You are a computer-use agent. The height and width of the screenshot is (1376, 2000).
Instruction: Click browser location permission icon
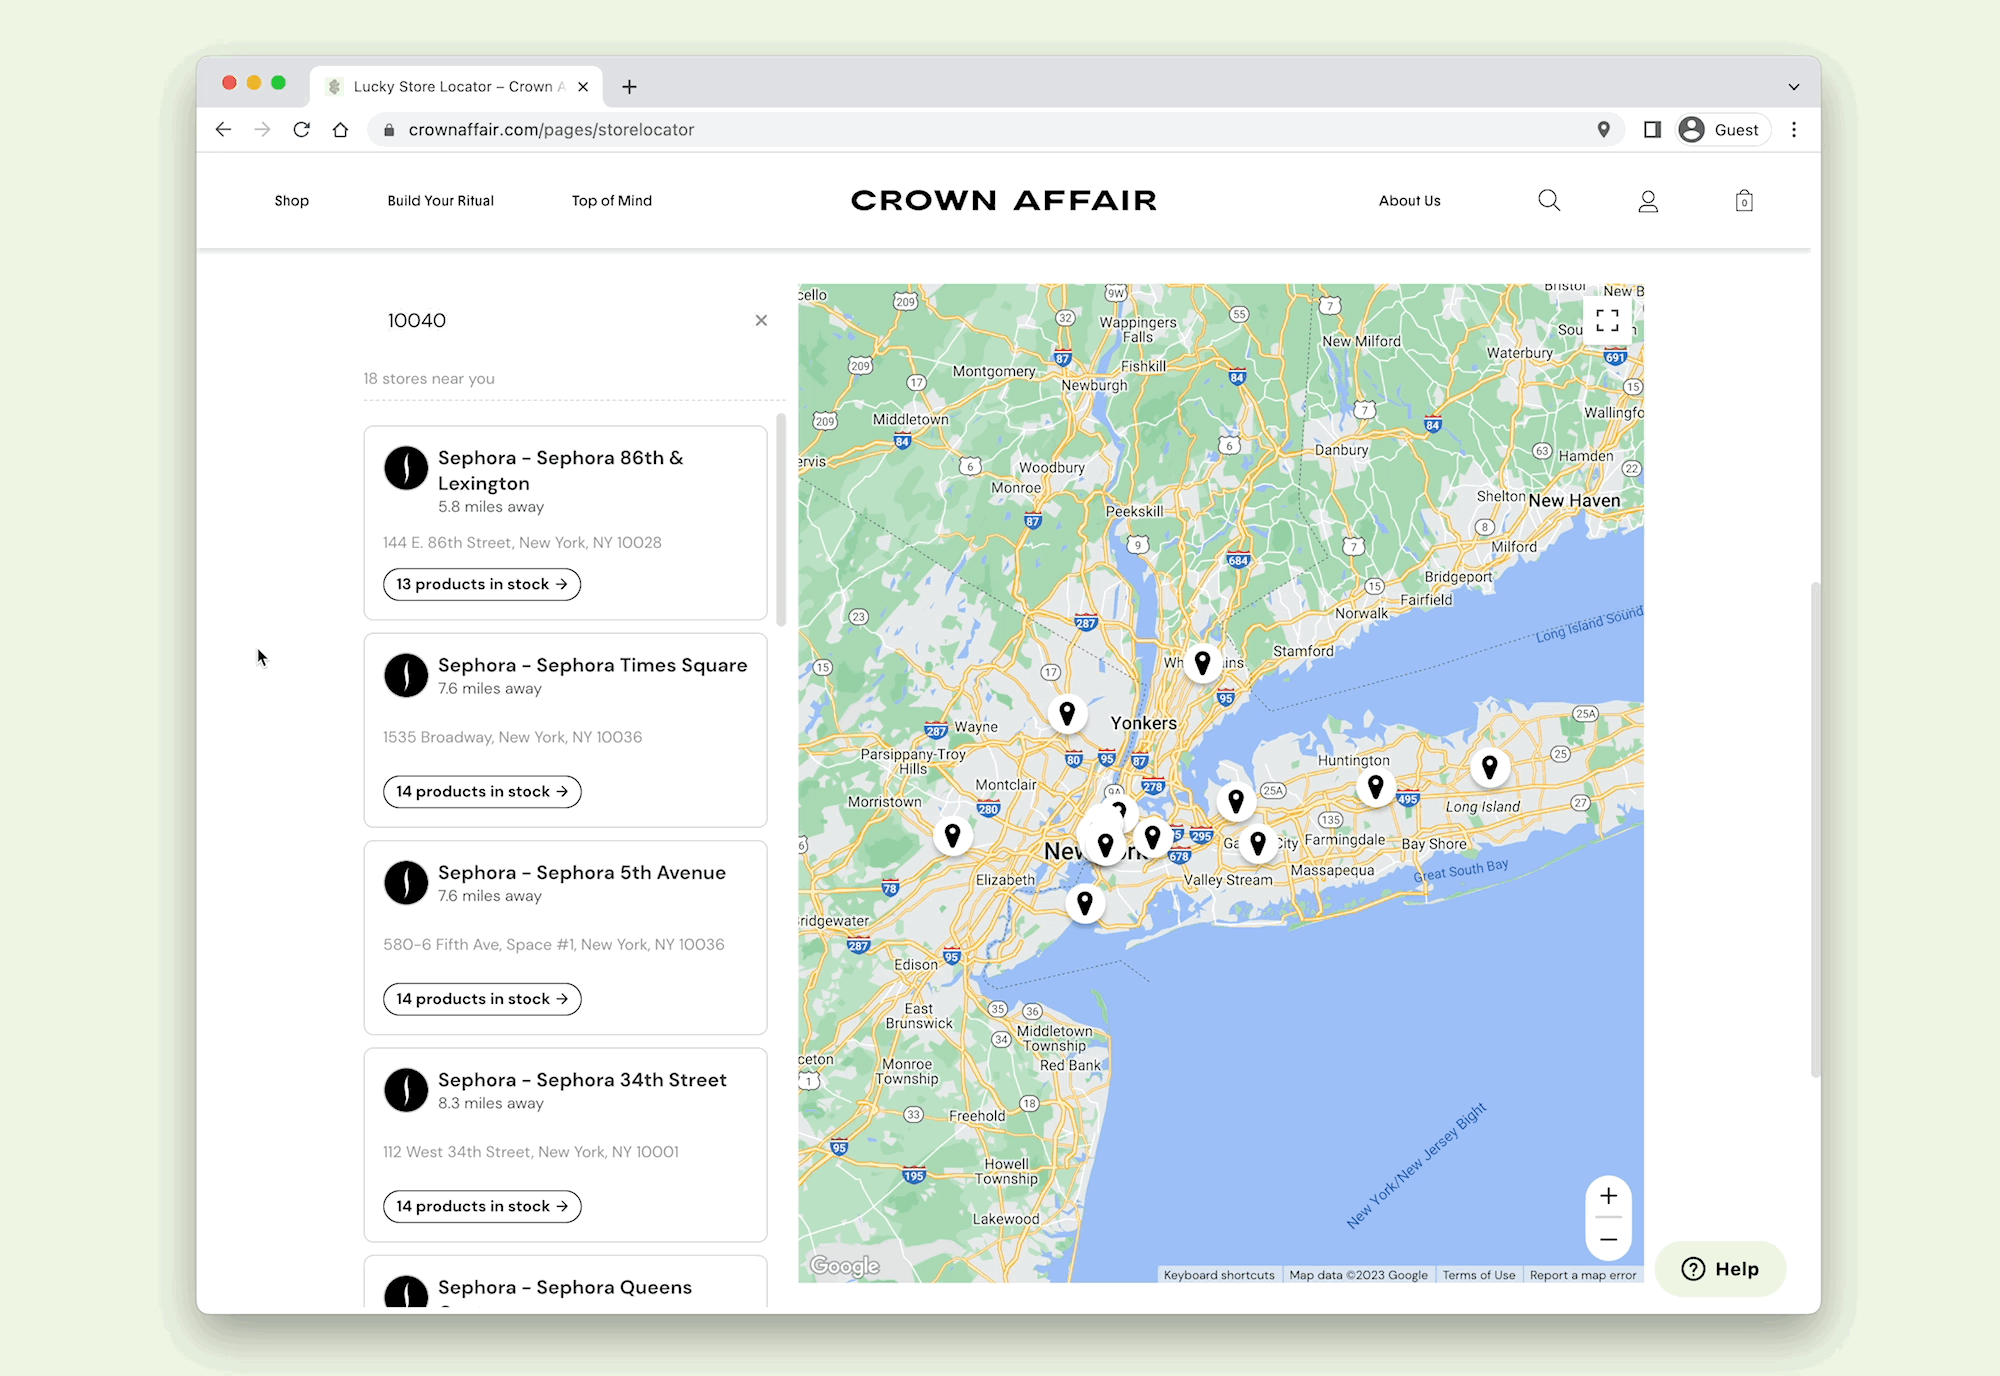1603,129
